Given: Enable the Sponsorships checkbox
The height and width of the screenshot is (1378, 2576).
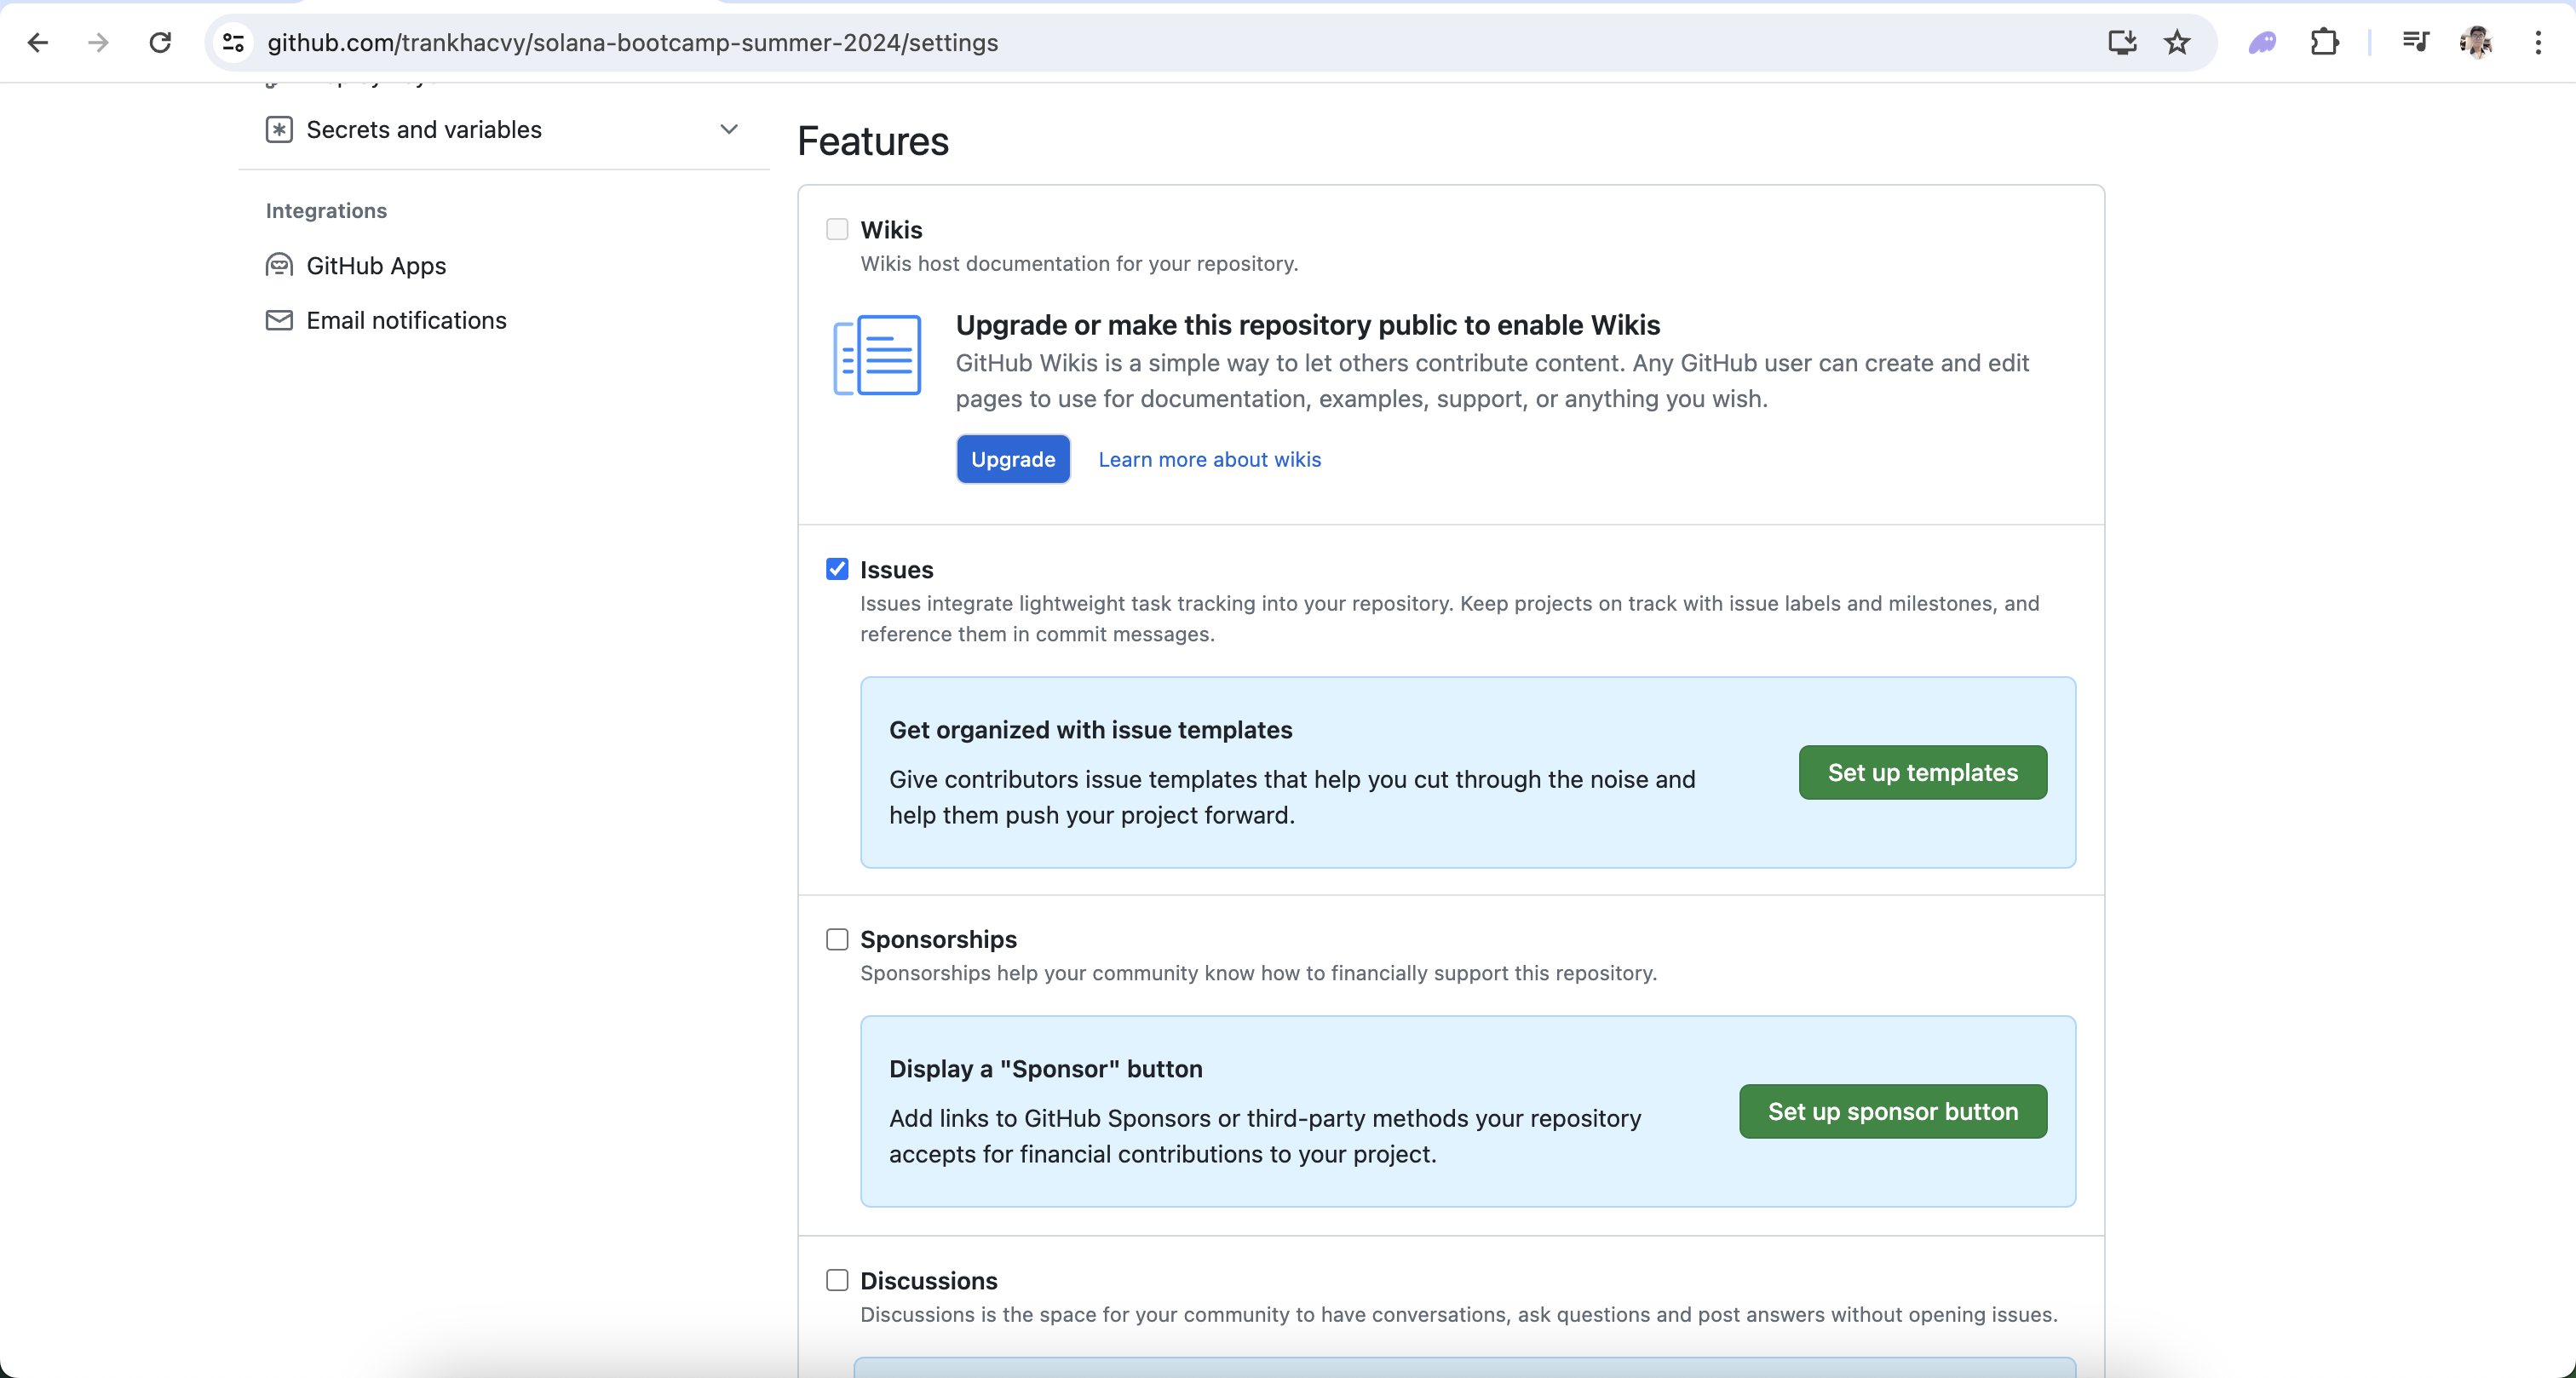Looking at the screenshot, I should coord(837,939).
